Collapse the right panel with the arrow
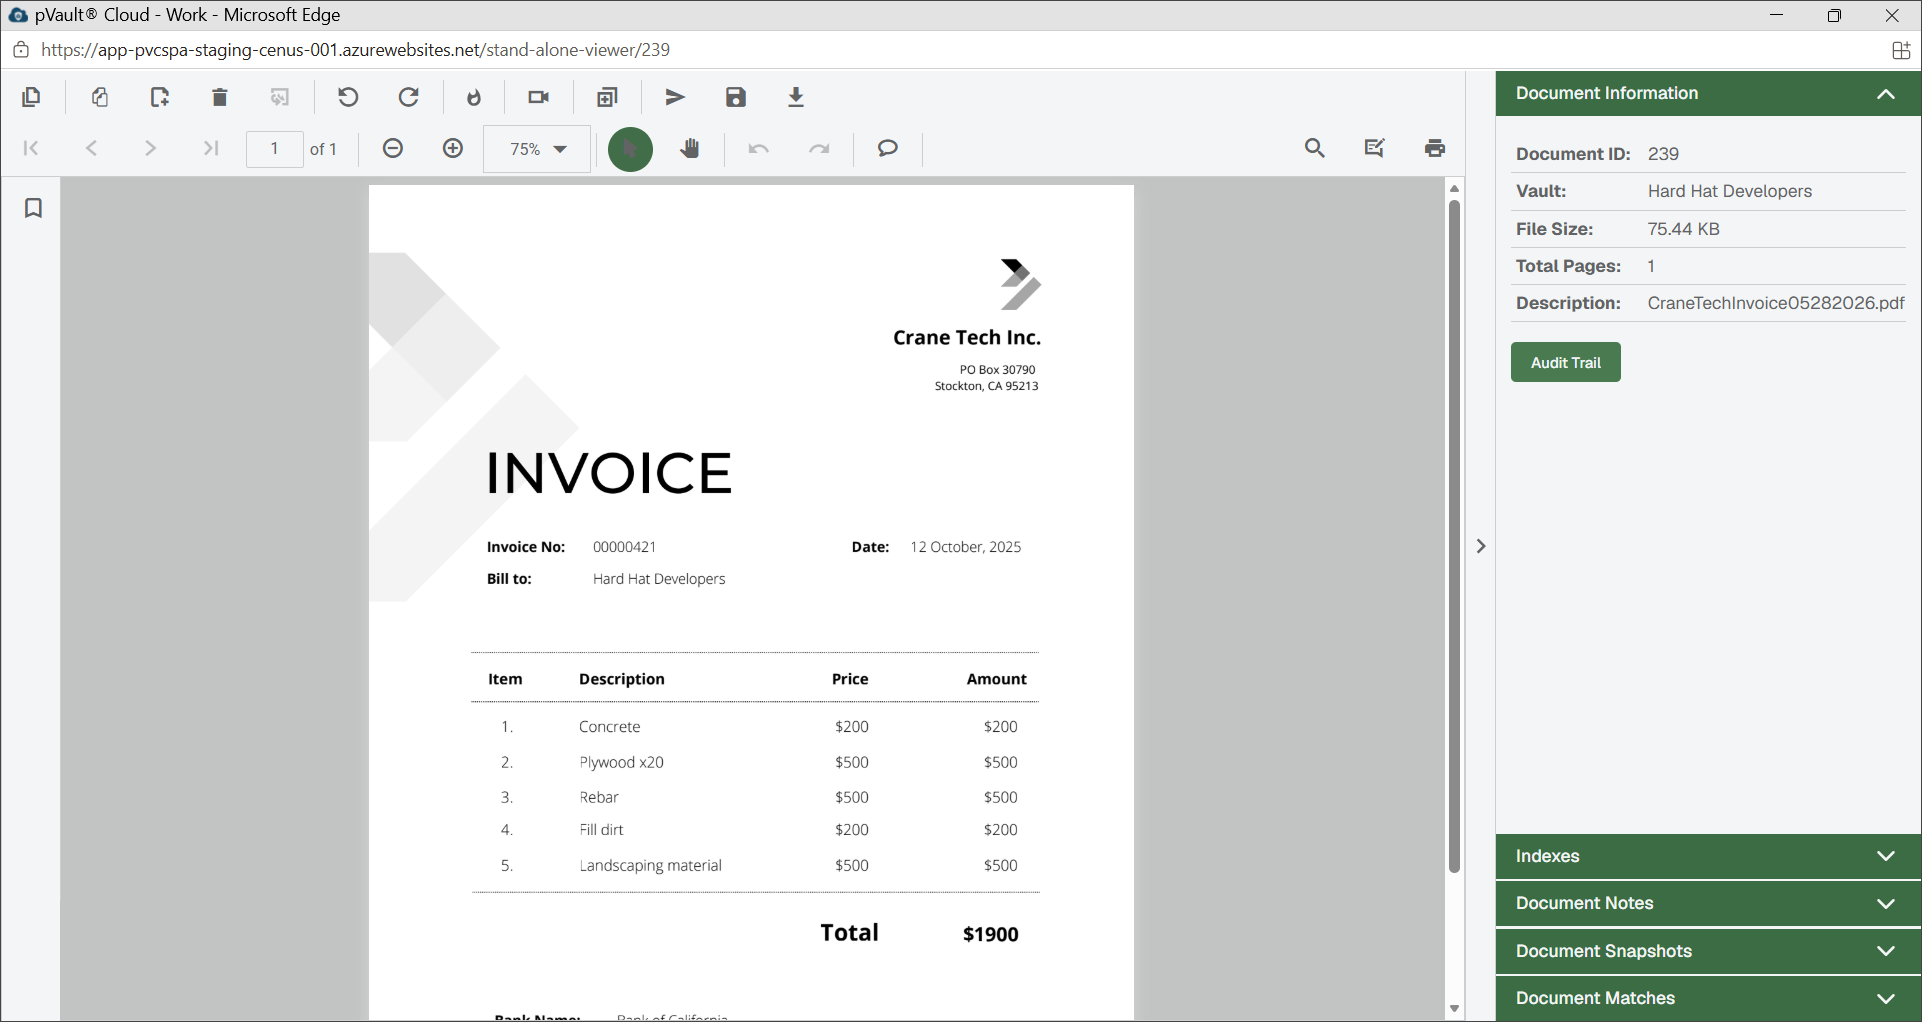1922x1022 pixels. point(1481,546)
